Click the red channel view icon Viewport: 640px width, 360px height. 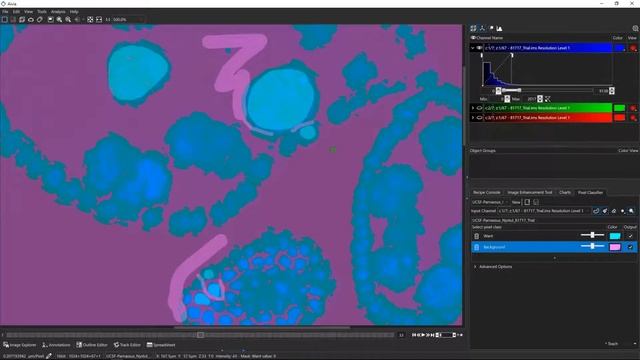pyautogui.click(x=633, y=118)
